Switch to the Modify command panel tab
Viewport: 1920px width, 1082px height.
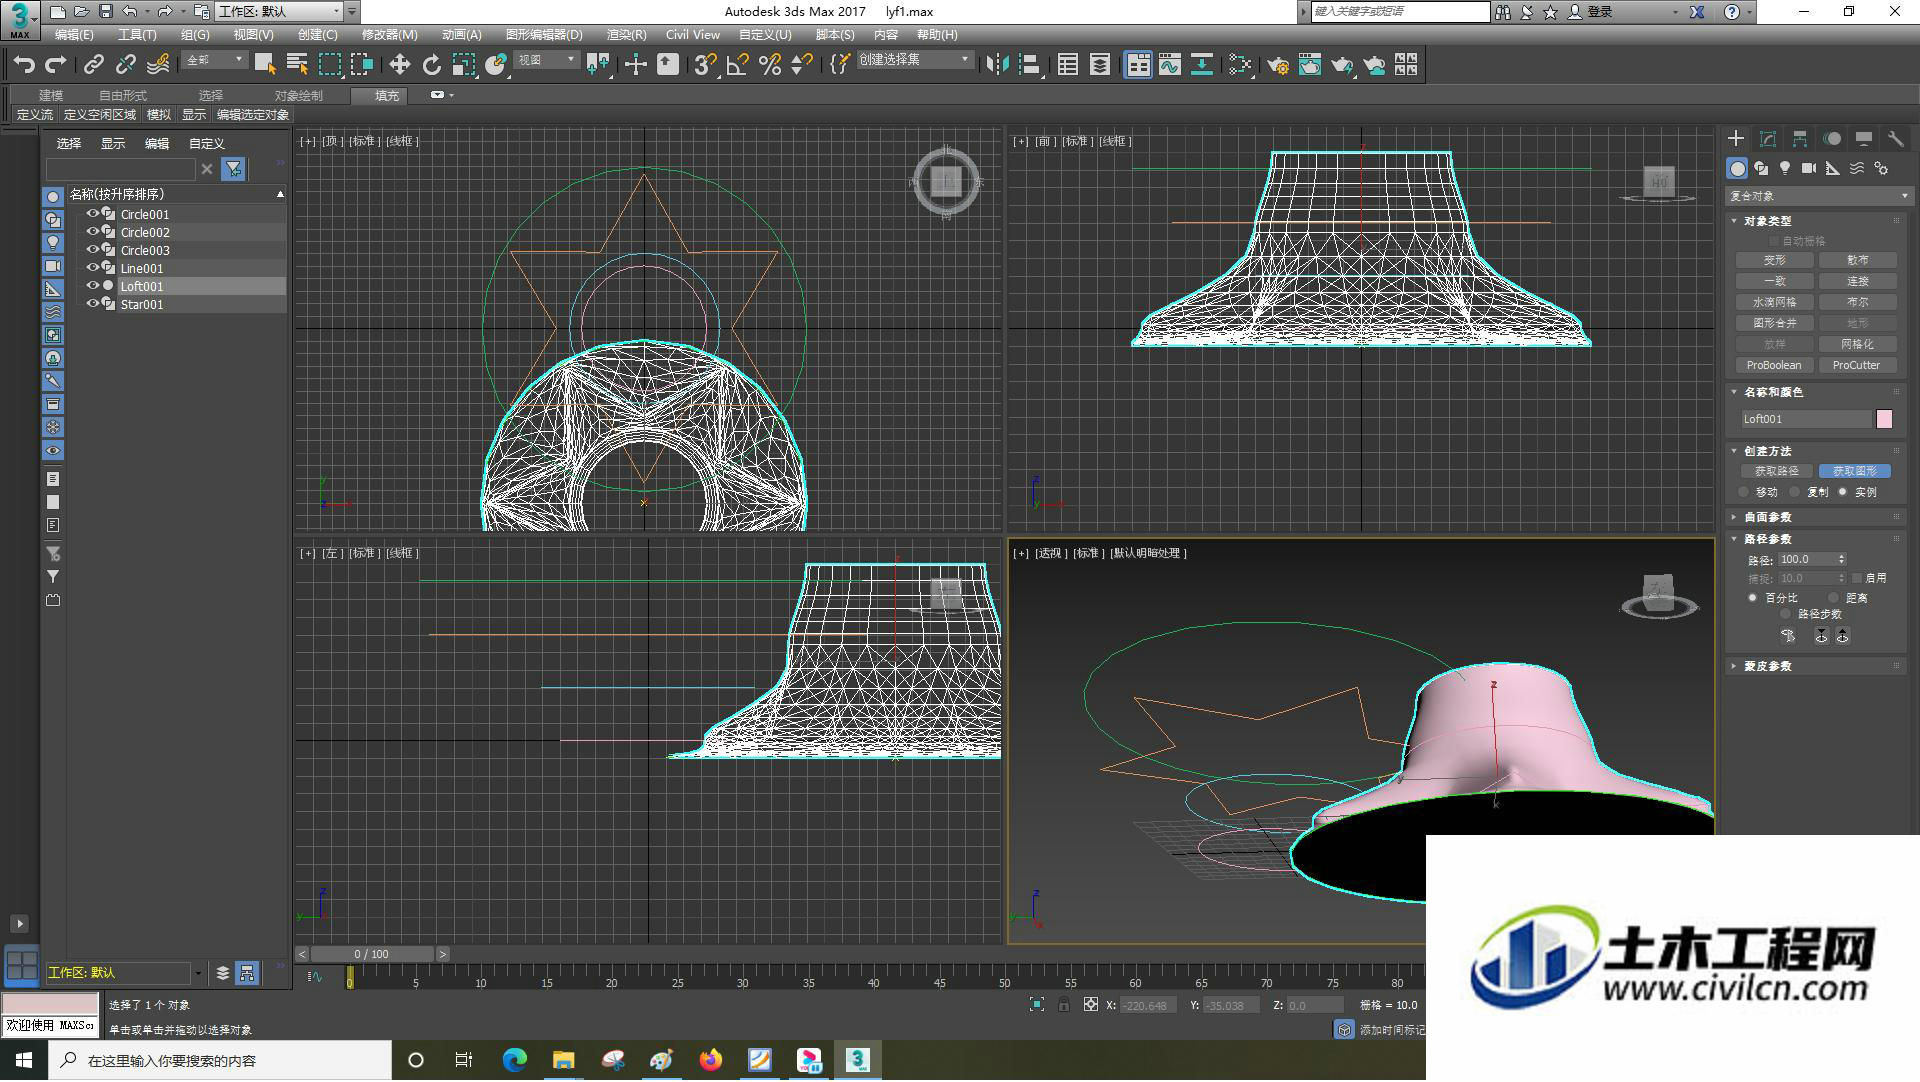1768,139
